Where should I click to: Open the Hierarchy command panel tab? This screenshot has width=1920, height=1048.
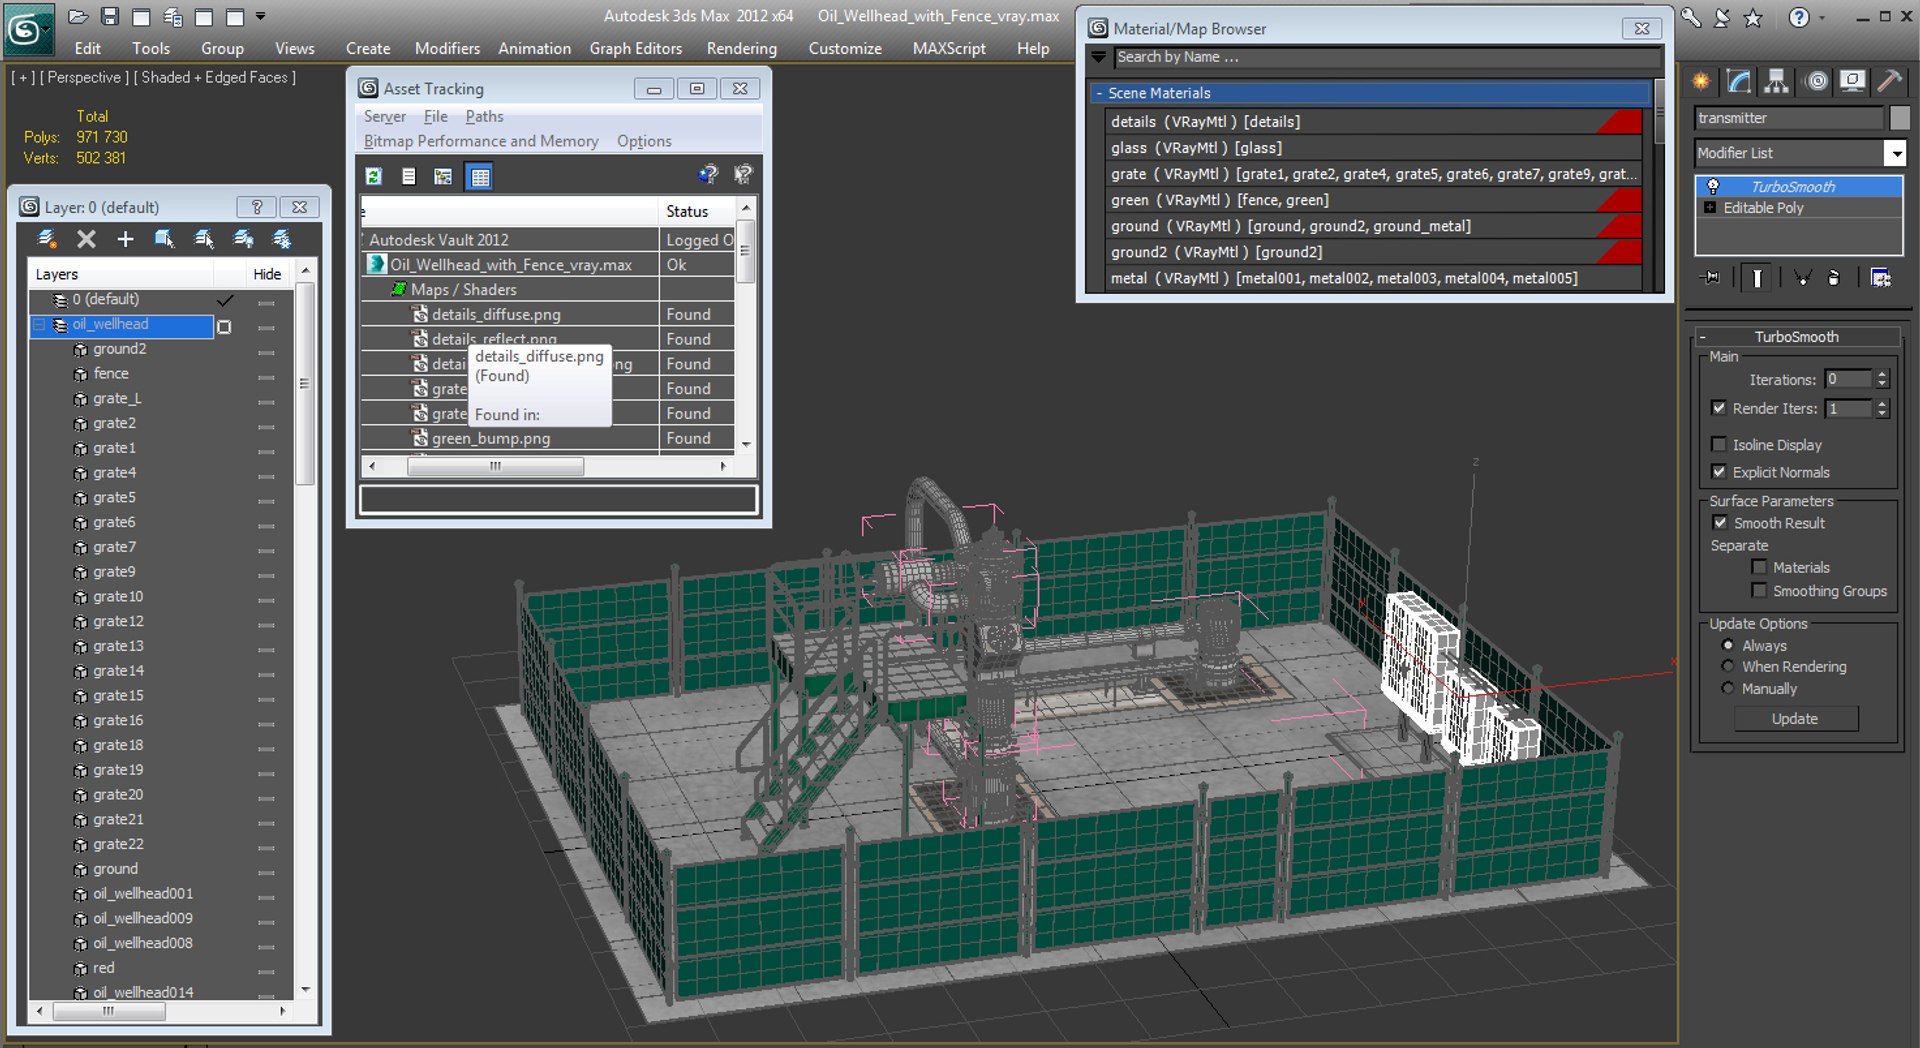click(1777, 82)
